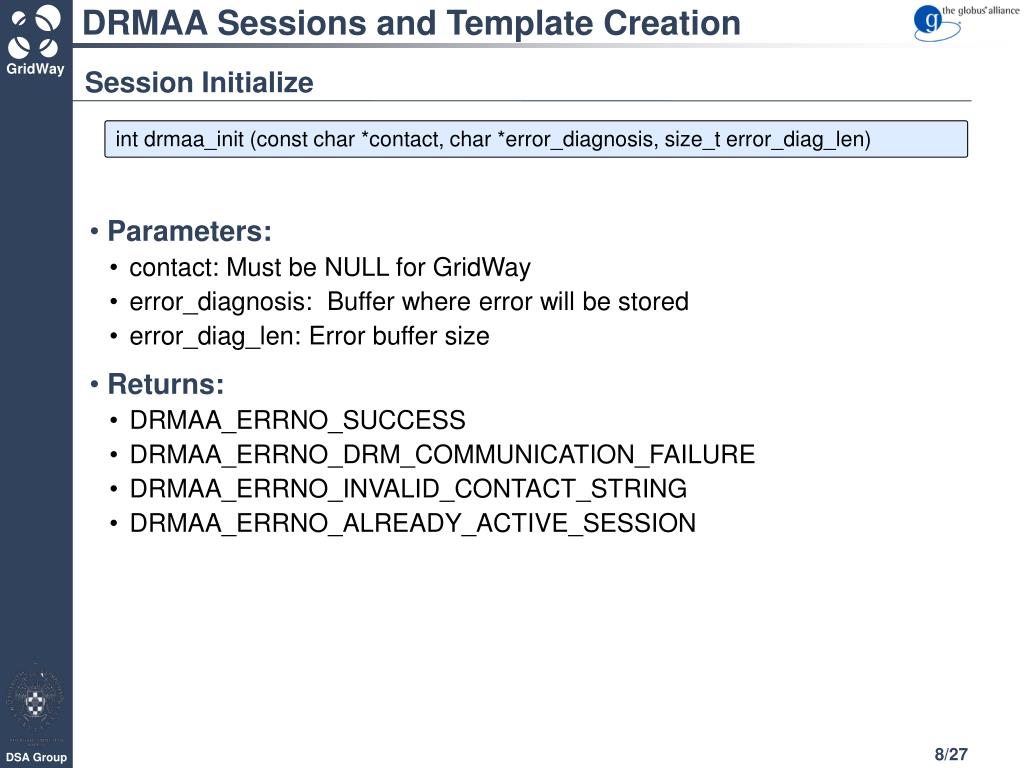
Task: Click the error_diag_len: Error buffer size line
Action: [x=309, y=337]
